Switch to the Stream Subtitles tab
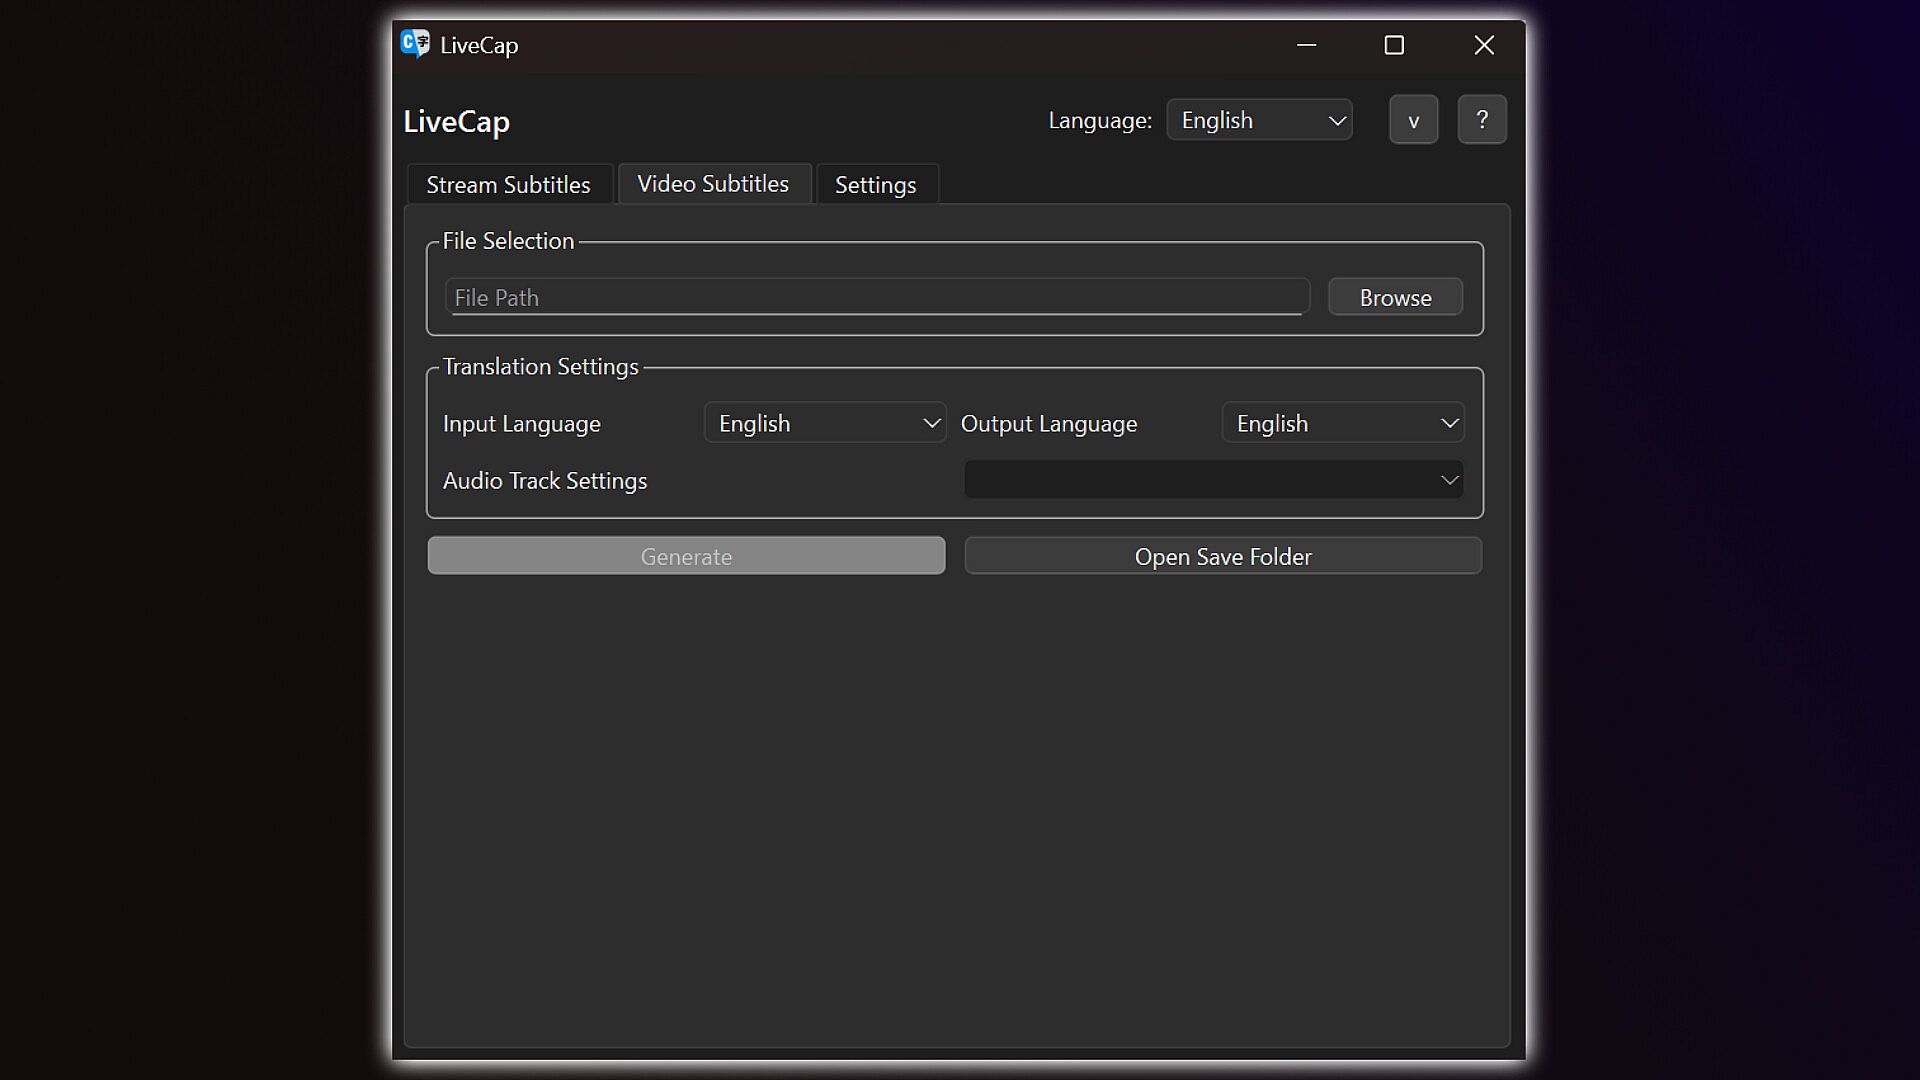1920x1080 pixels. coord(508,185)
